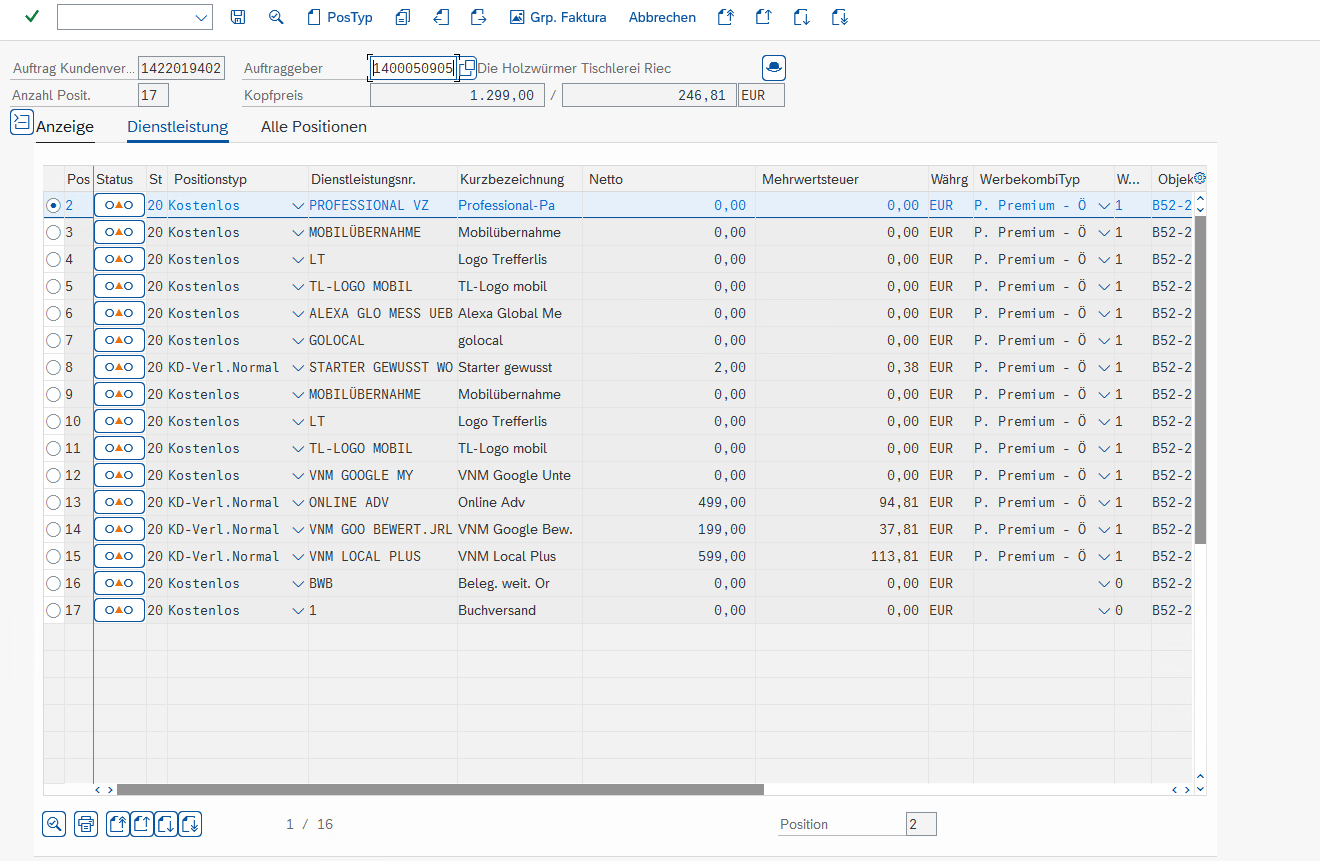Screen dimensions: 1320x861
Task: Click the top toolbar search-check magnifier icon
Action: coord(276,17)
